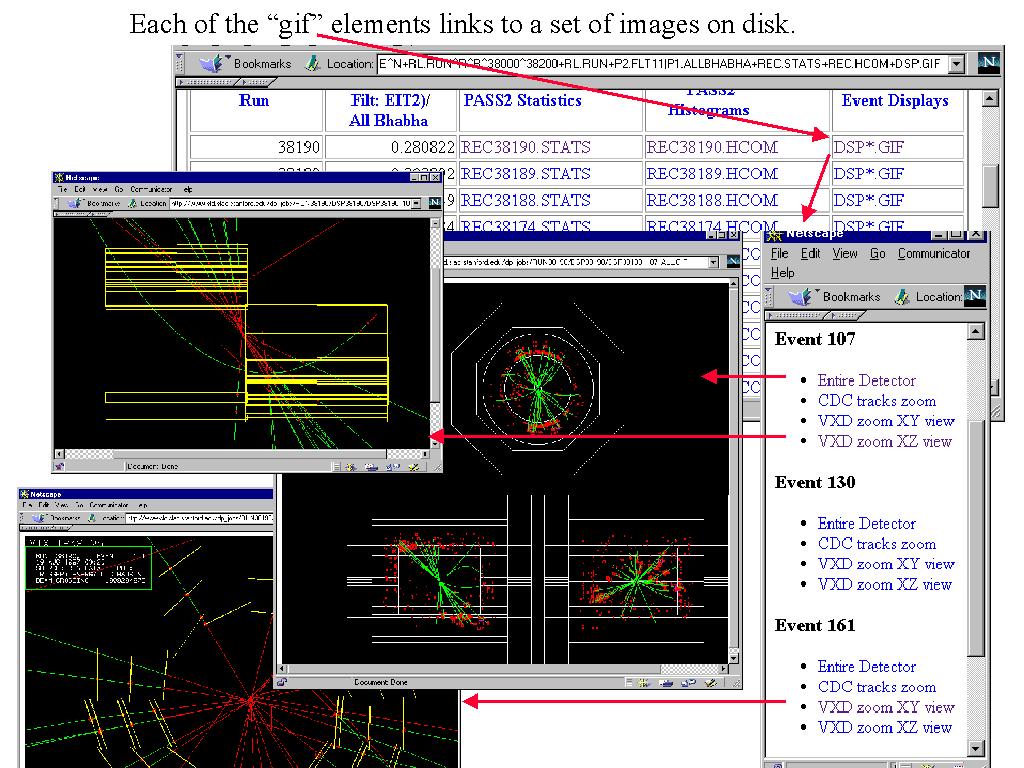This screenshot has height=768, width=1024.
Task: Open VXD zoom XZ view link under Event 161
Action: (x=884, y=727)
